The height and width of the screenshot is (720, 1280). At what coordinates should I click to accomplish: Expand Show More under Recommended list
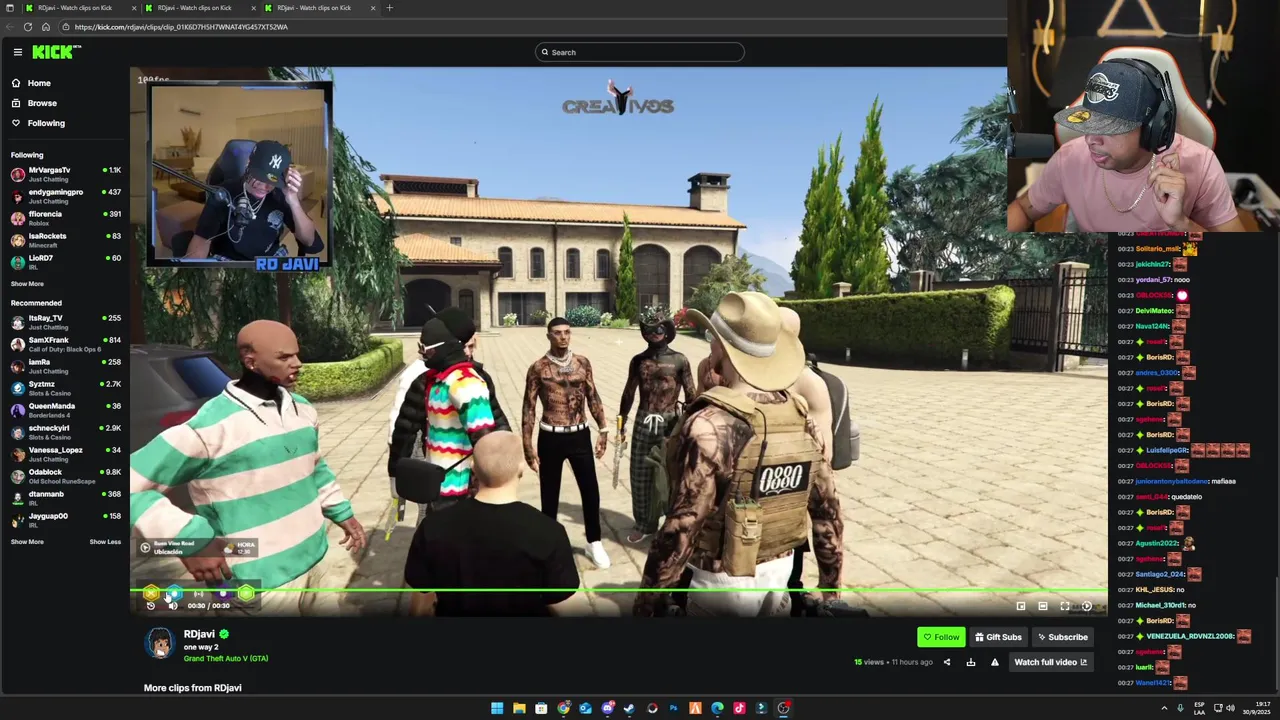27,542
